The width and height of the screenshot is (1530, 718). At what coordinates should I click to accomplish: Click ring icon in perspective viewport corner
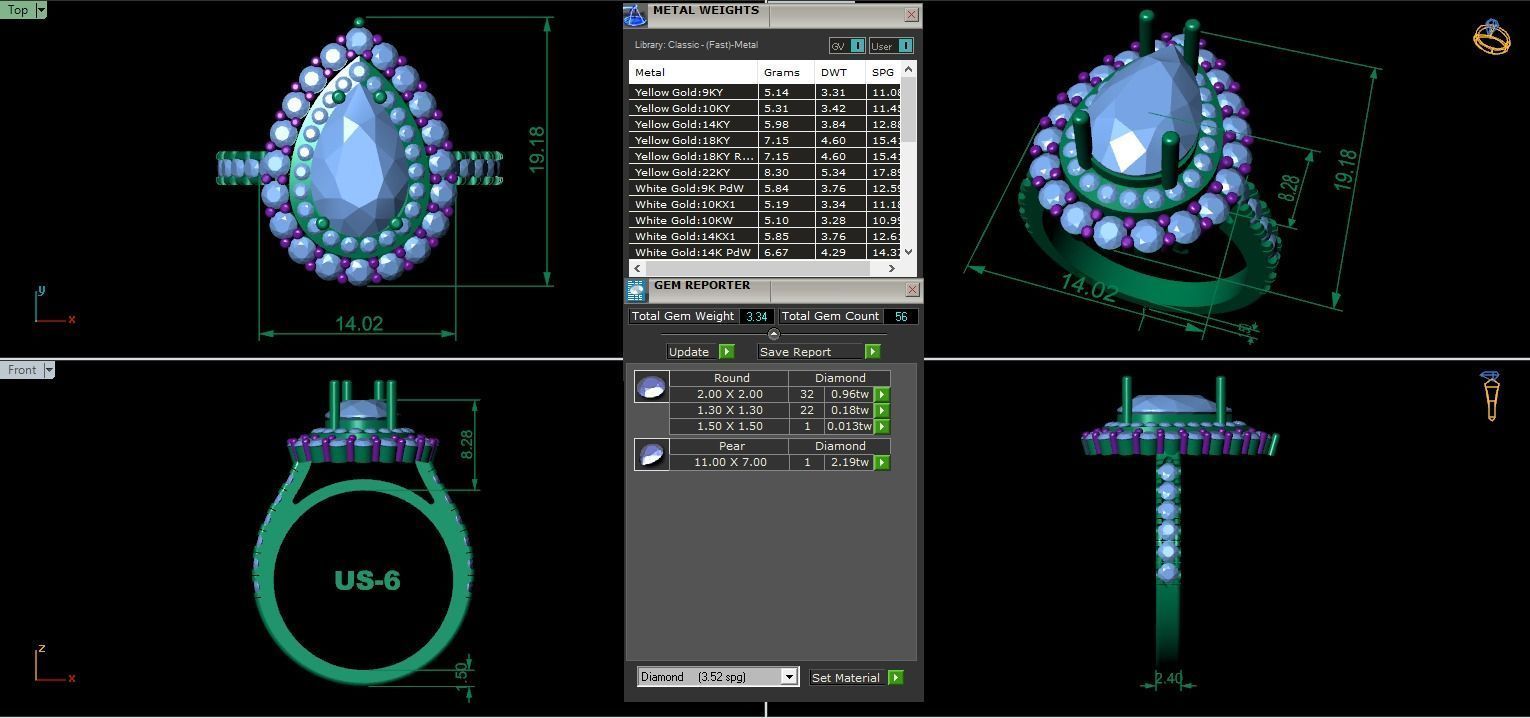[1491, 37]
